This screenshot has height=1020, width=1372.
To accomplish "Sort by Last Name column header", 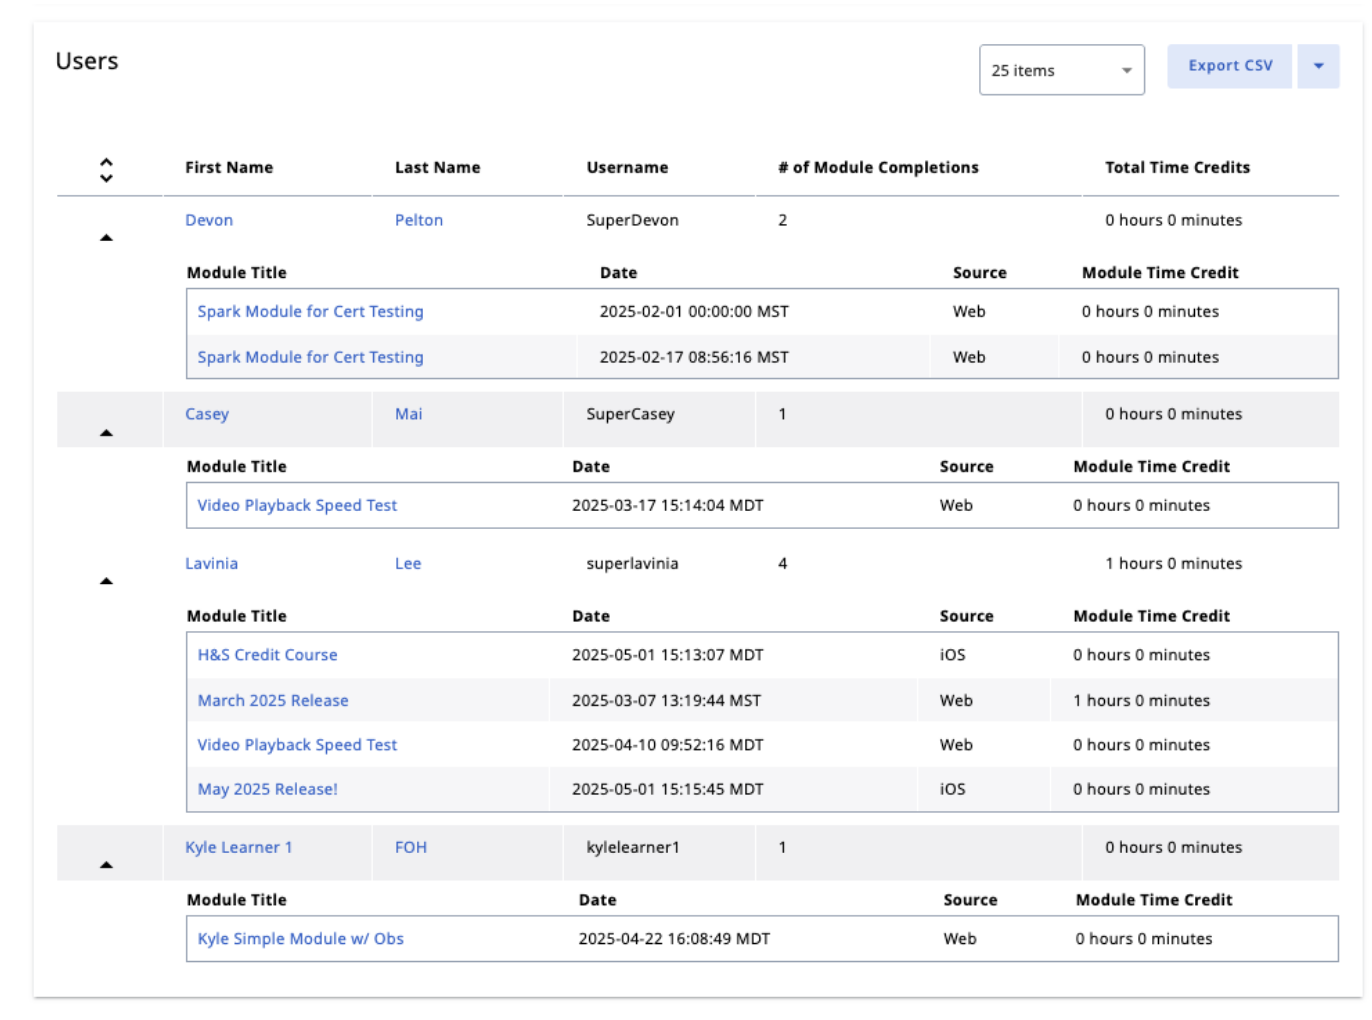I will [438, 168].
